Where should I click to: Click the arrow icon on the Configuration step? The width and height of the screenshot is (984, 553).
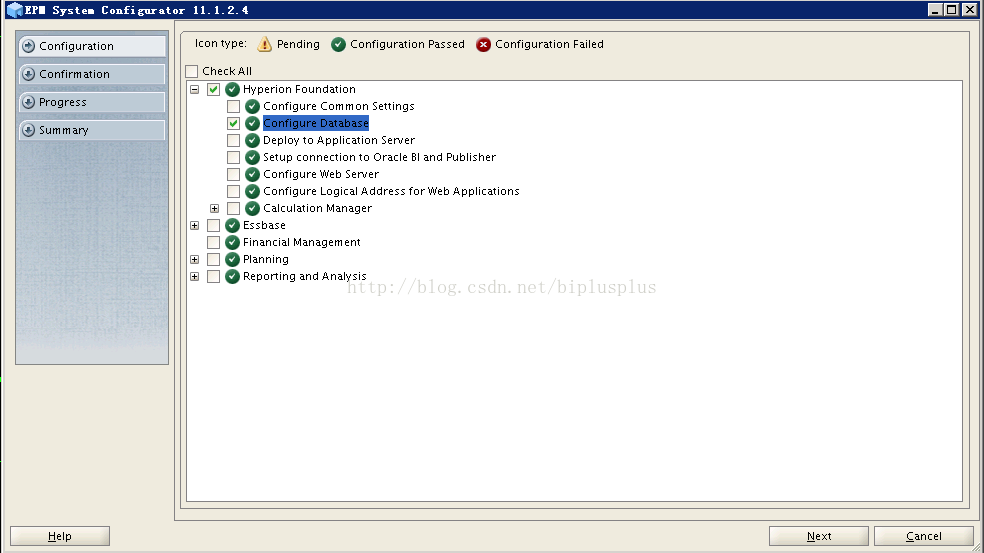28,46
